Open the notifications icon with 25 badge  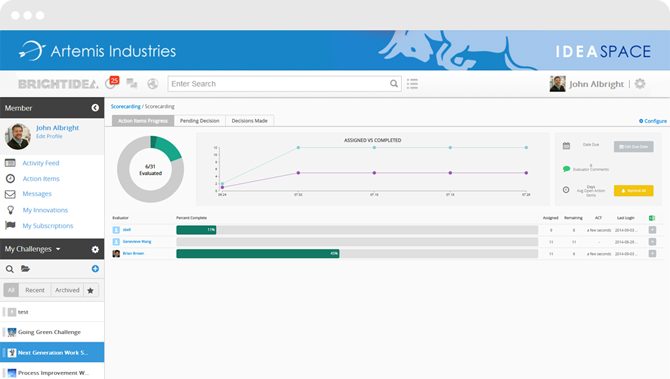click(112, 83)
